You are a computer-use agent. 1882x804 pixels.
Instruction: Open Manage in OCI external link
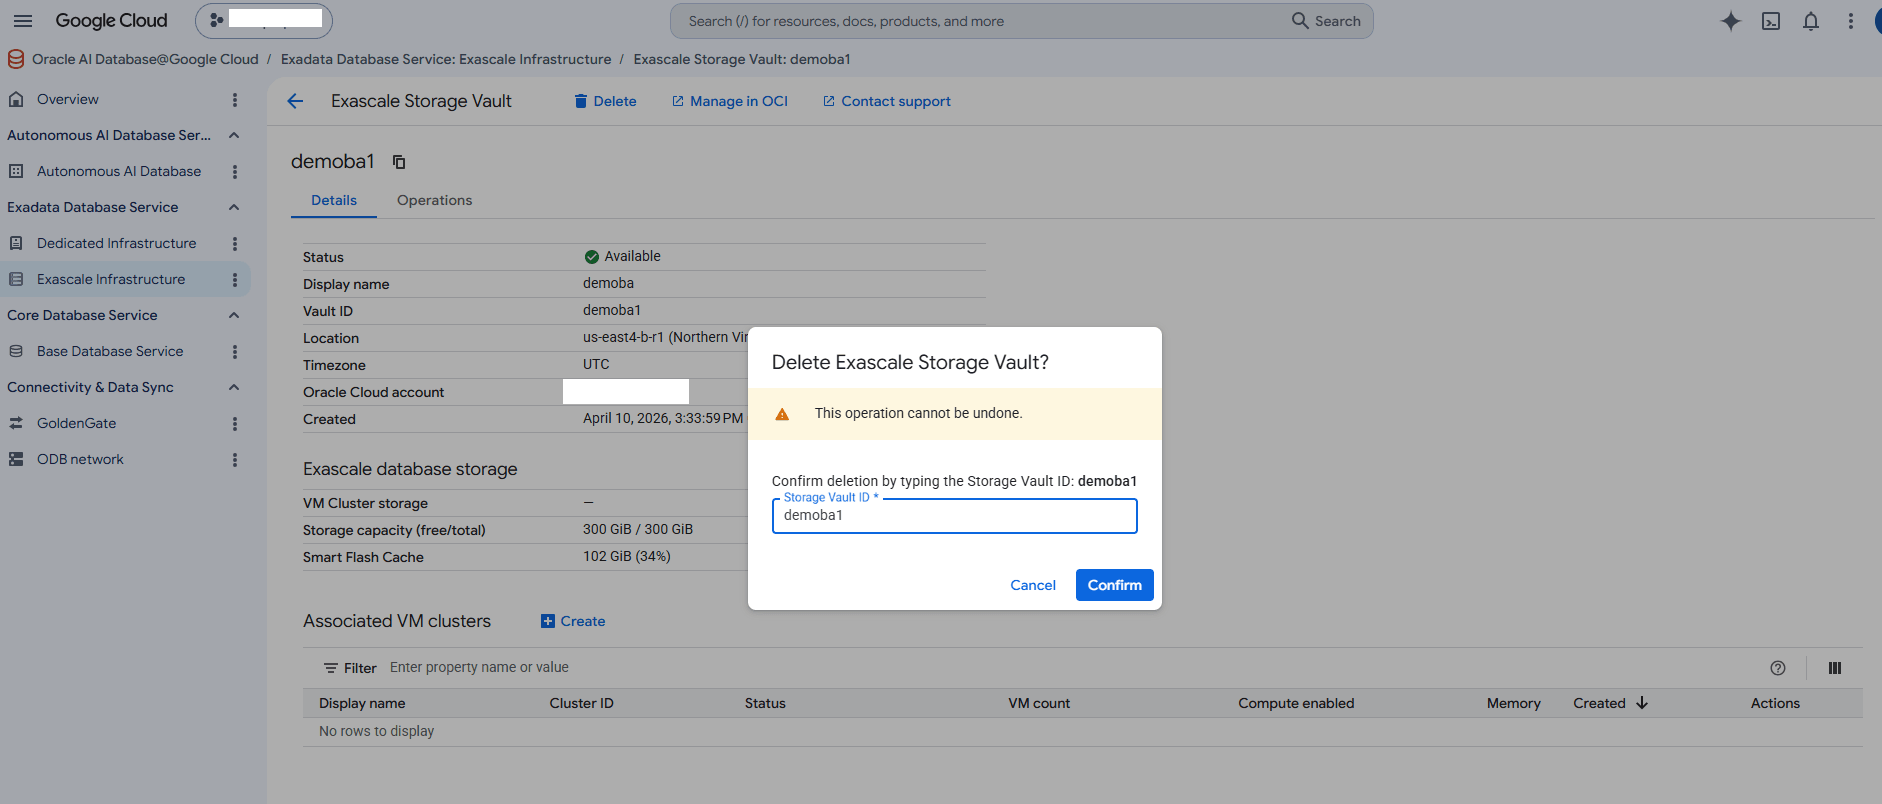click(x=730, y=101)
